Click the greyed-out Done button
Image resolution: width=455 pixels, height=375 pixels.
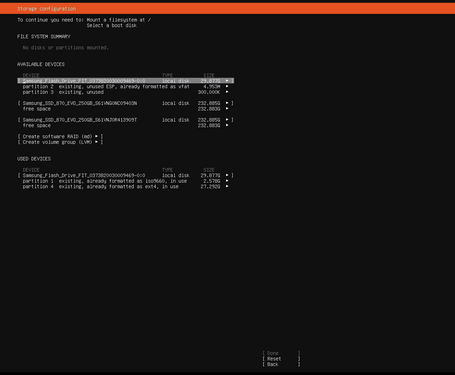pyautogui.click(x=281, y=353)
